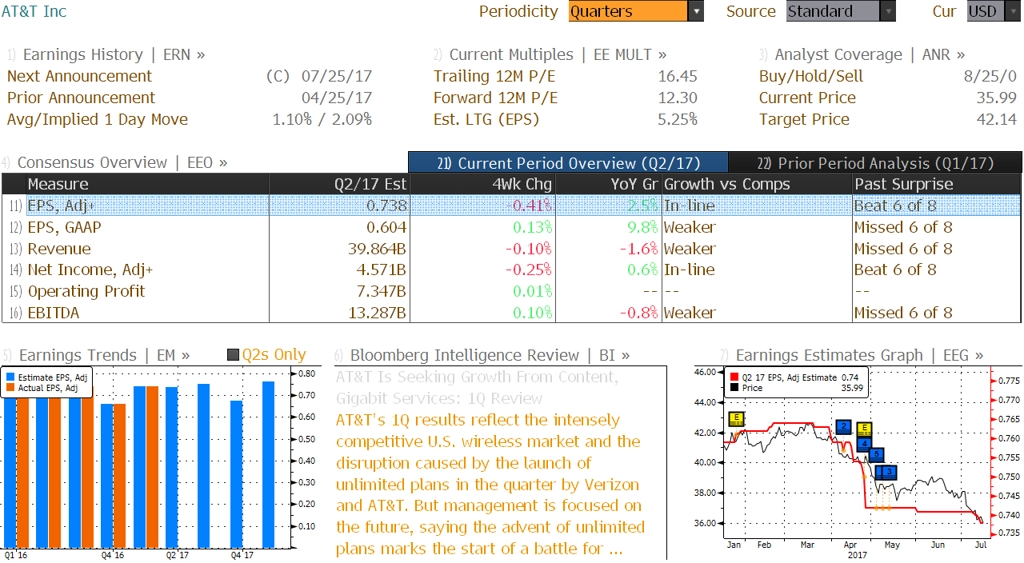Viewport: 1024px width, 563px height.
Task: Click blue Estimate EPS, Adj legend swatch
Action: pos(10,378)
